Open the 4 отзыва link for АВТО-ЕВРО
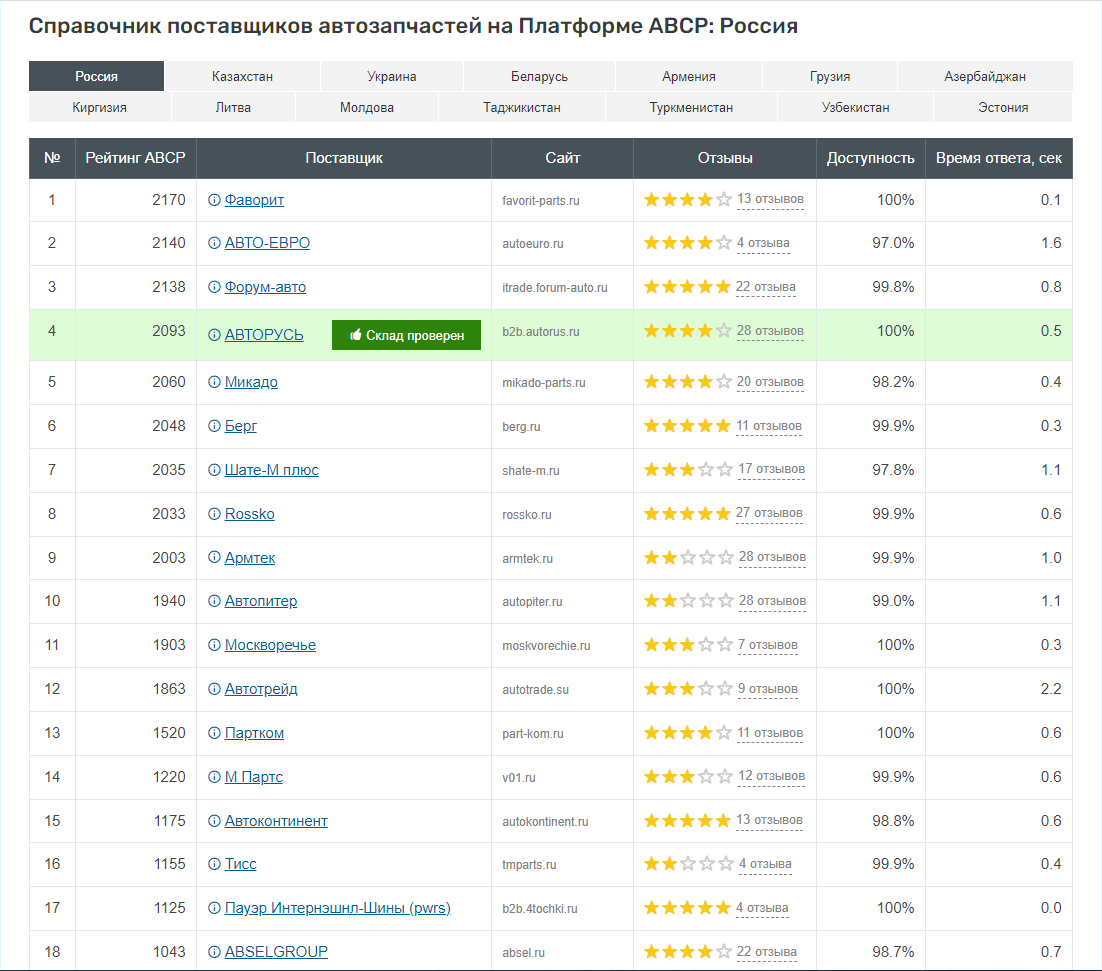The width and height of the screenshot is (1102, 971). tap(763, 243)
